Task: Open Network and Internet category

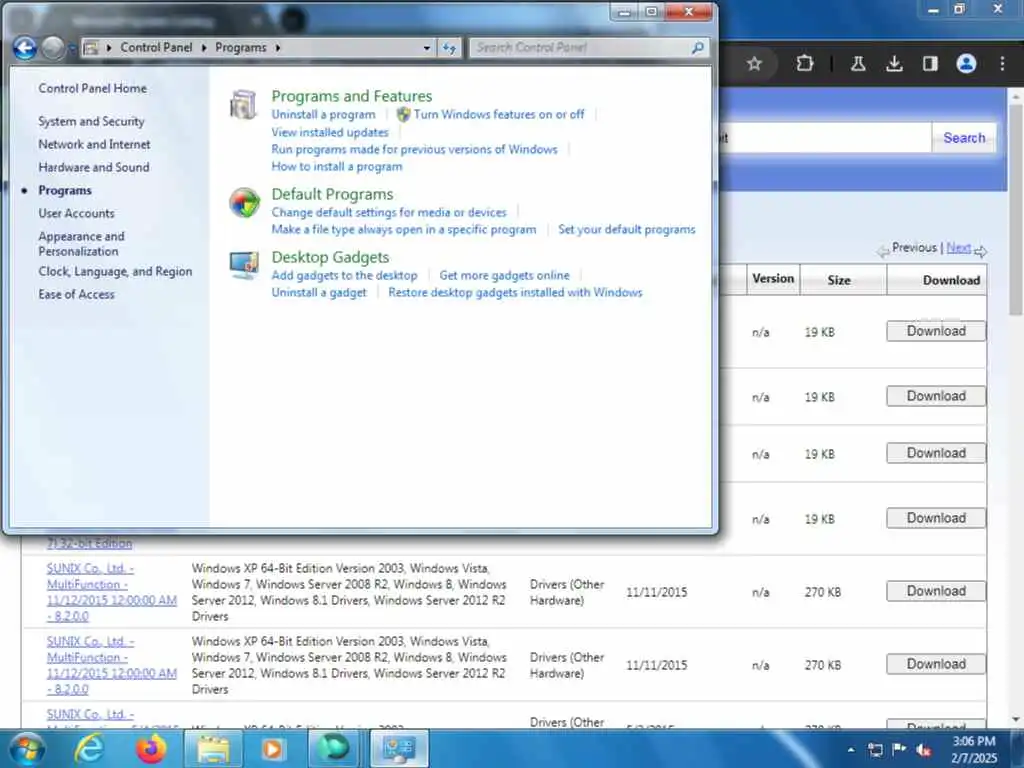Action: [x=94, y=144]
